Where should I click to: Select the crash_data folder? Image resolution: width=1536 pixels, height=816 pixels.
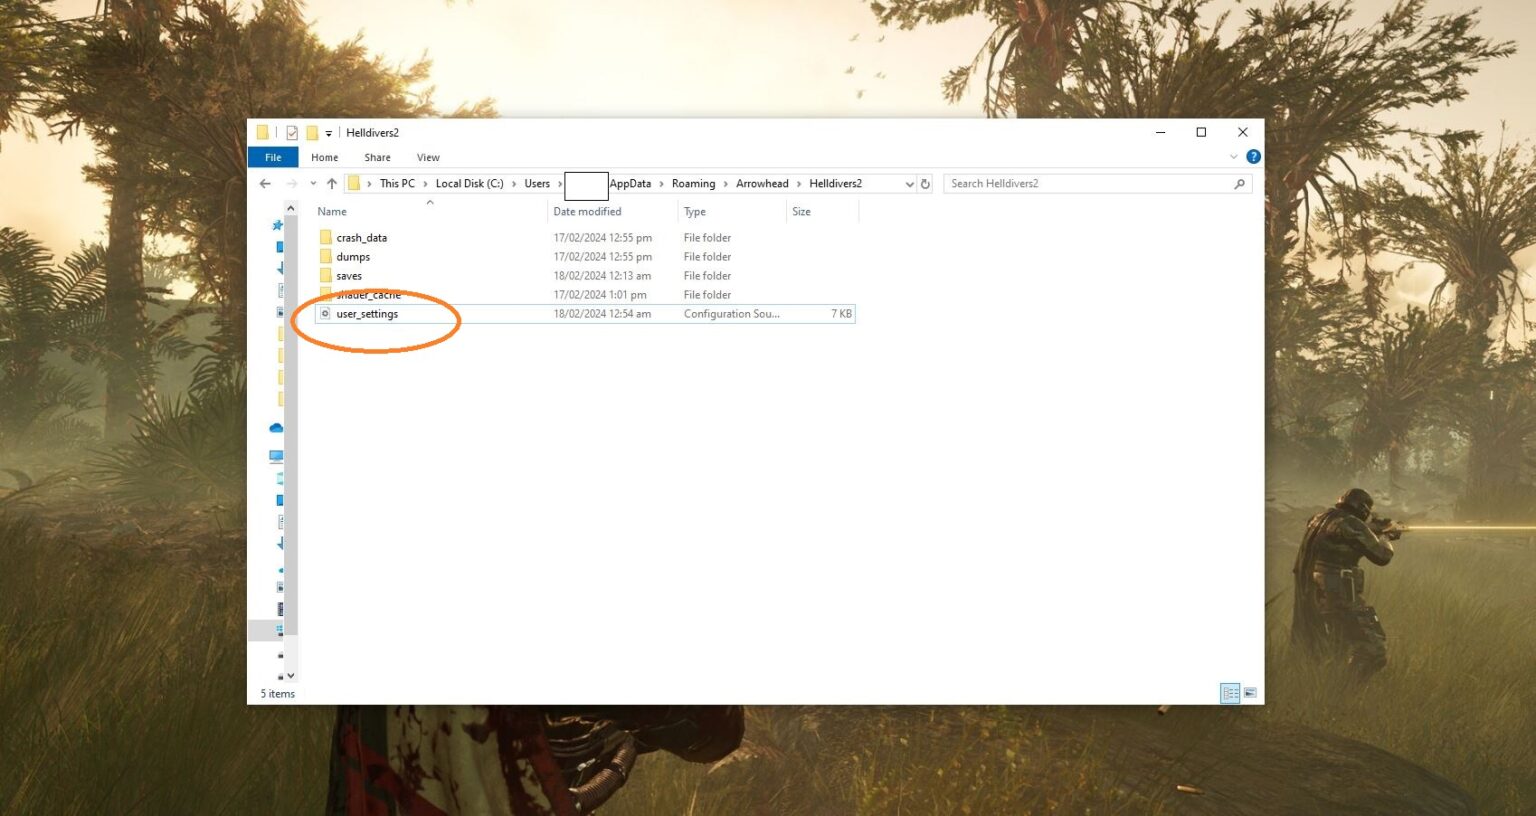361,238
